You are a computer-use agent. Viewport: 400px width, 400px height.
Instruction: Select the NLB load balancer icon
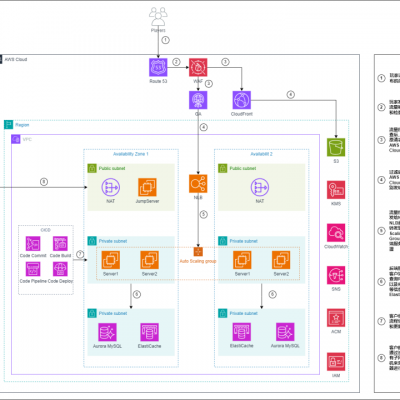[198, 184]
